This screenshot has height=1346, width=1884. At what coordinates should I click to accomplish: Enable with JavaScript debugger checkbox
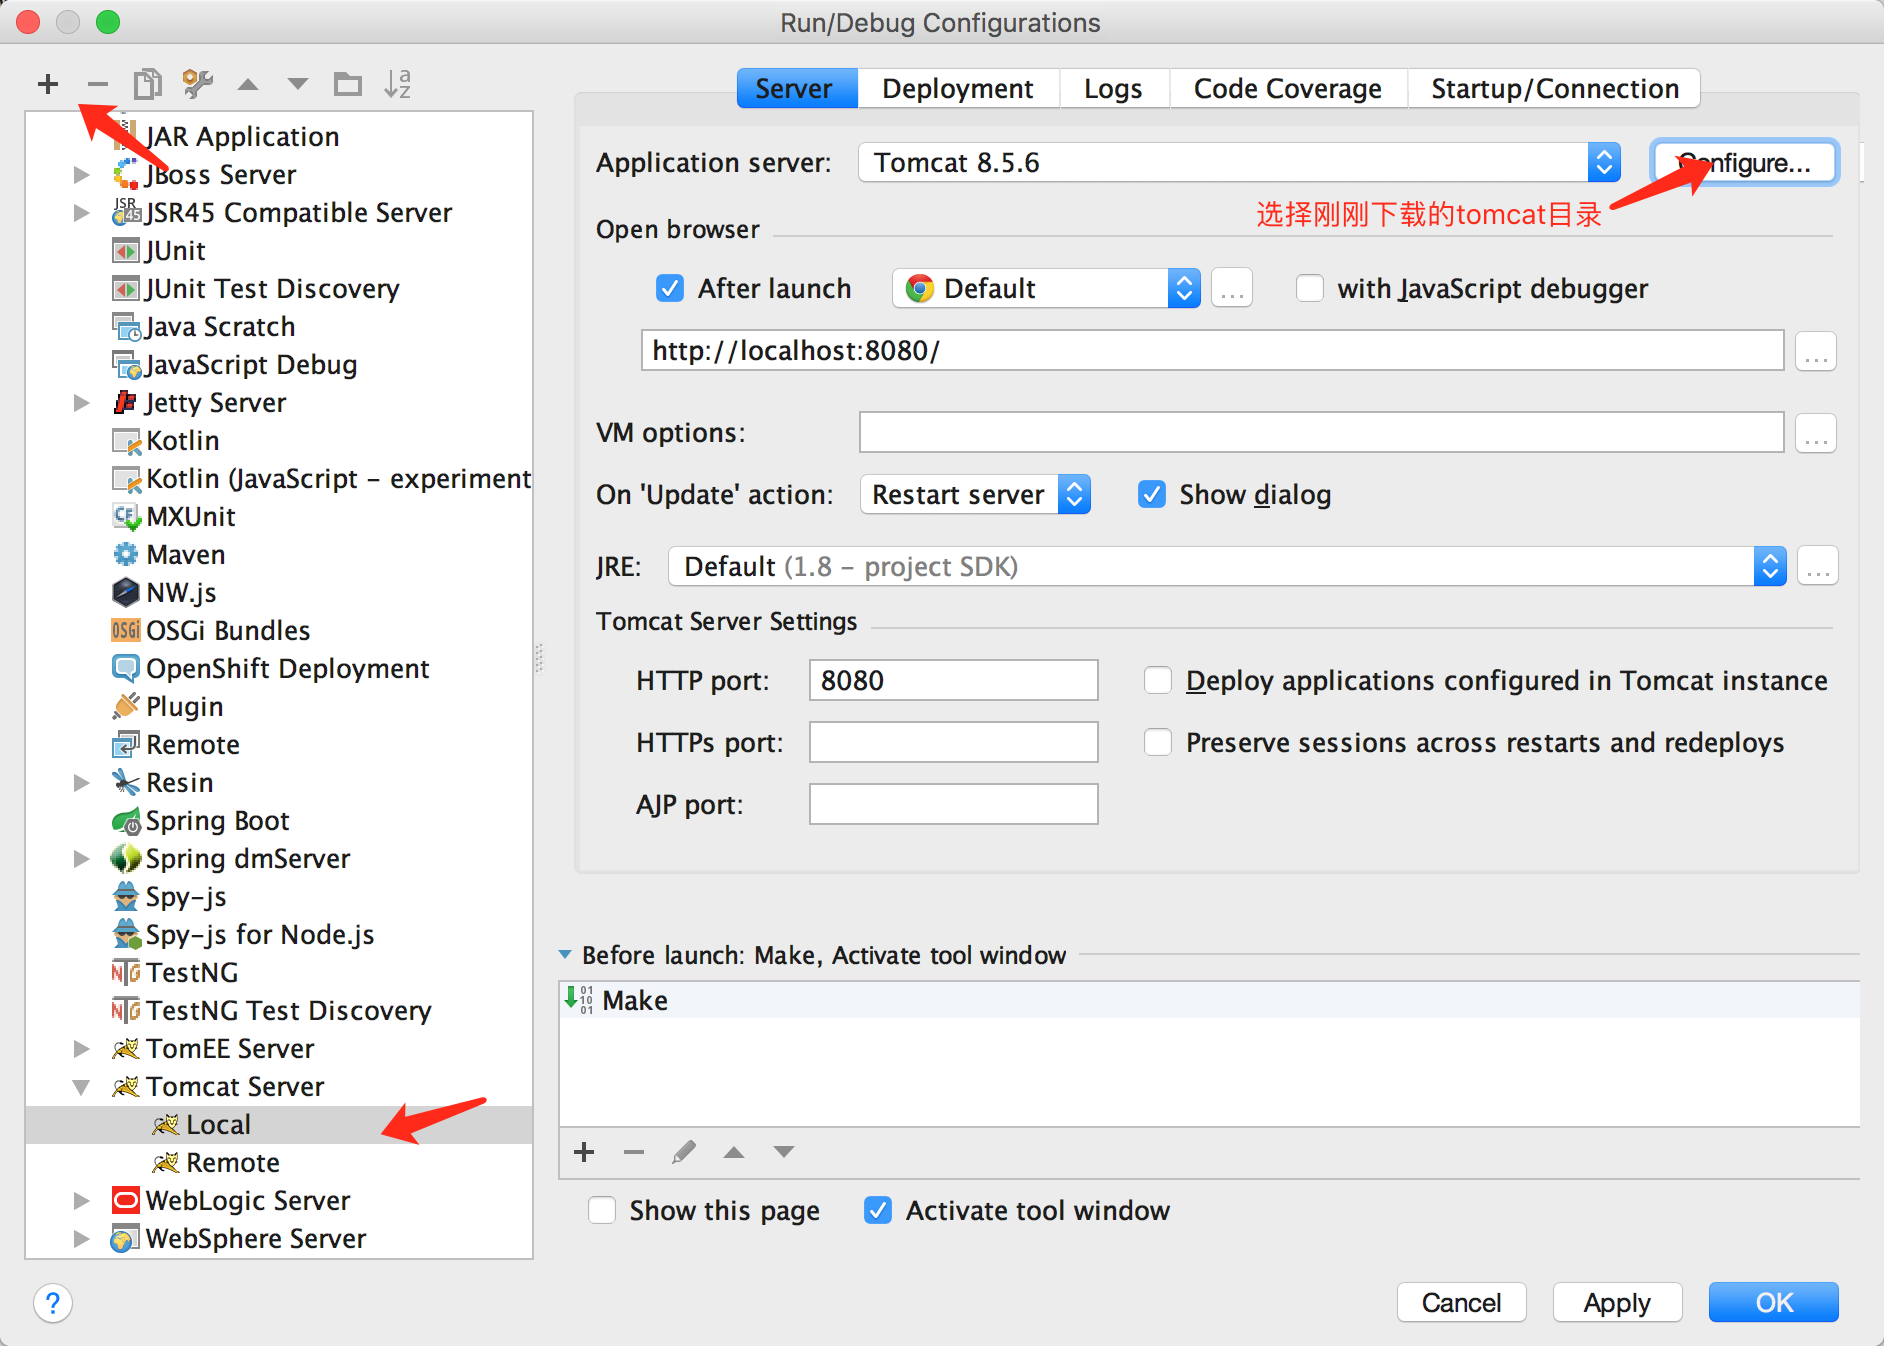(1310, 289)
